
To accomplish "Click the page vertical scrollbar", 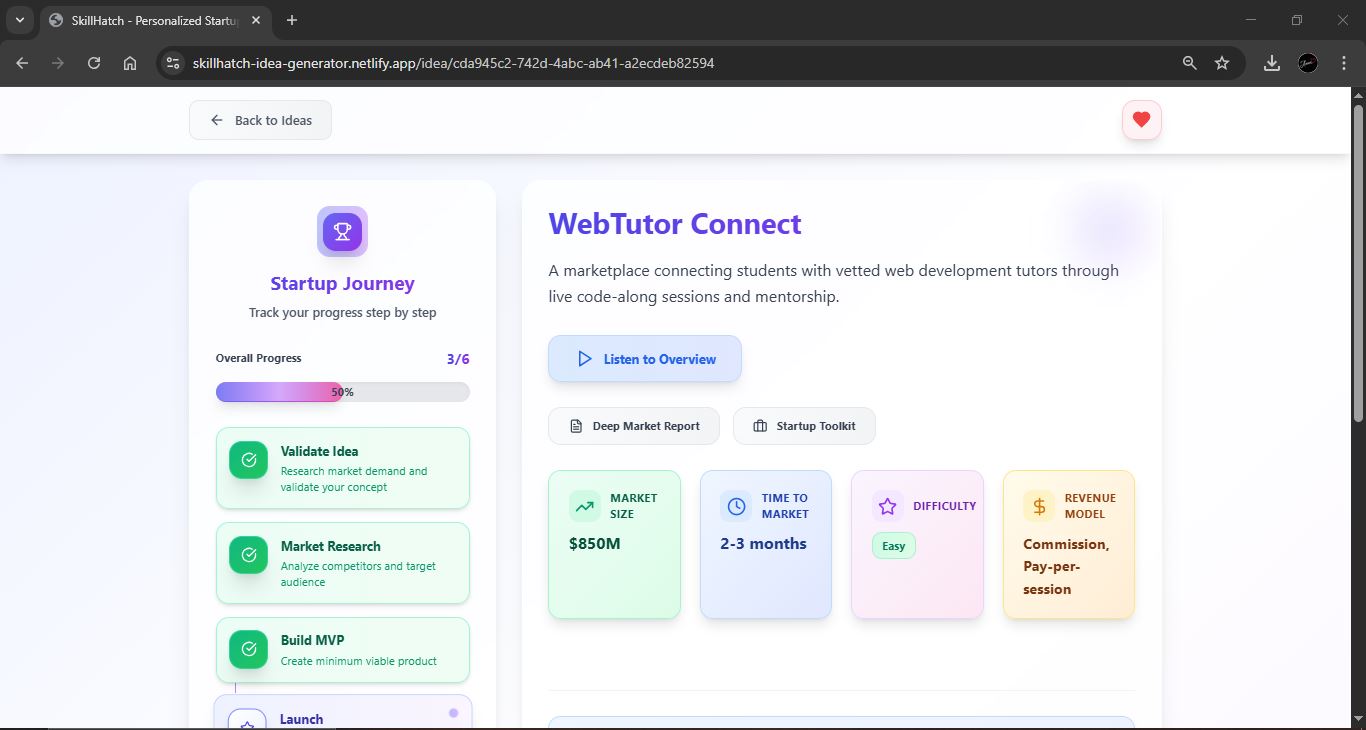I will click(1358, 263).
